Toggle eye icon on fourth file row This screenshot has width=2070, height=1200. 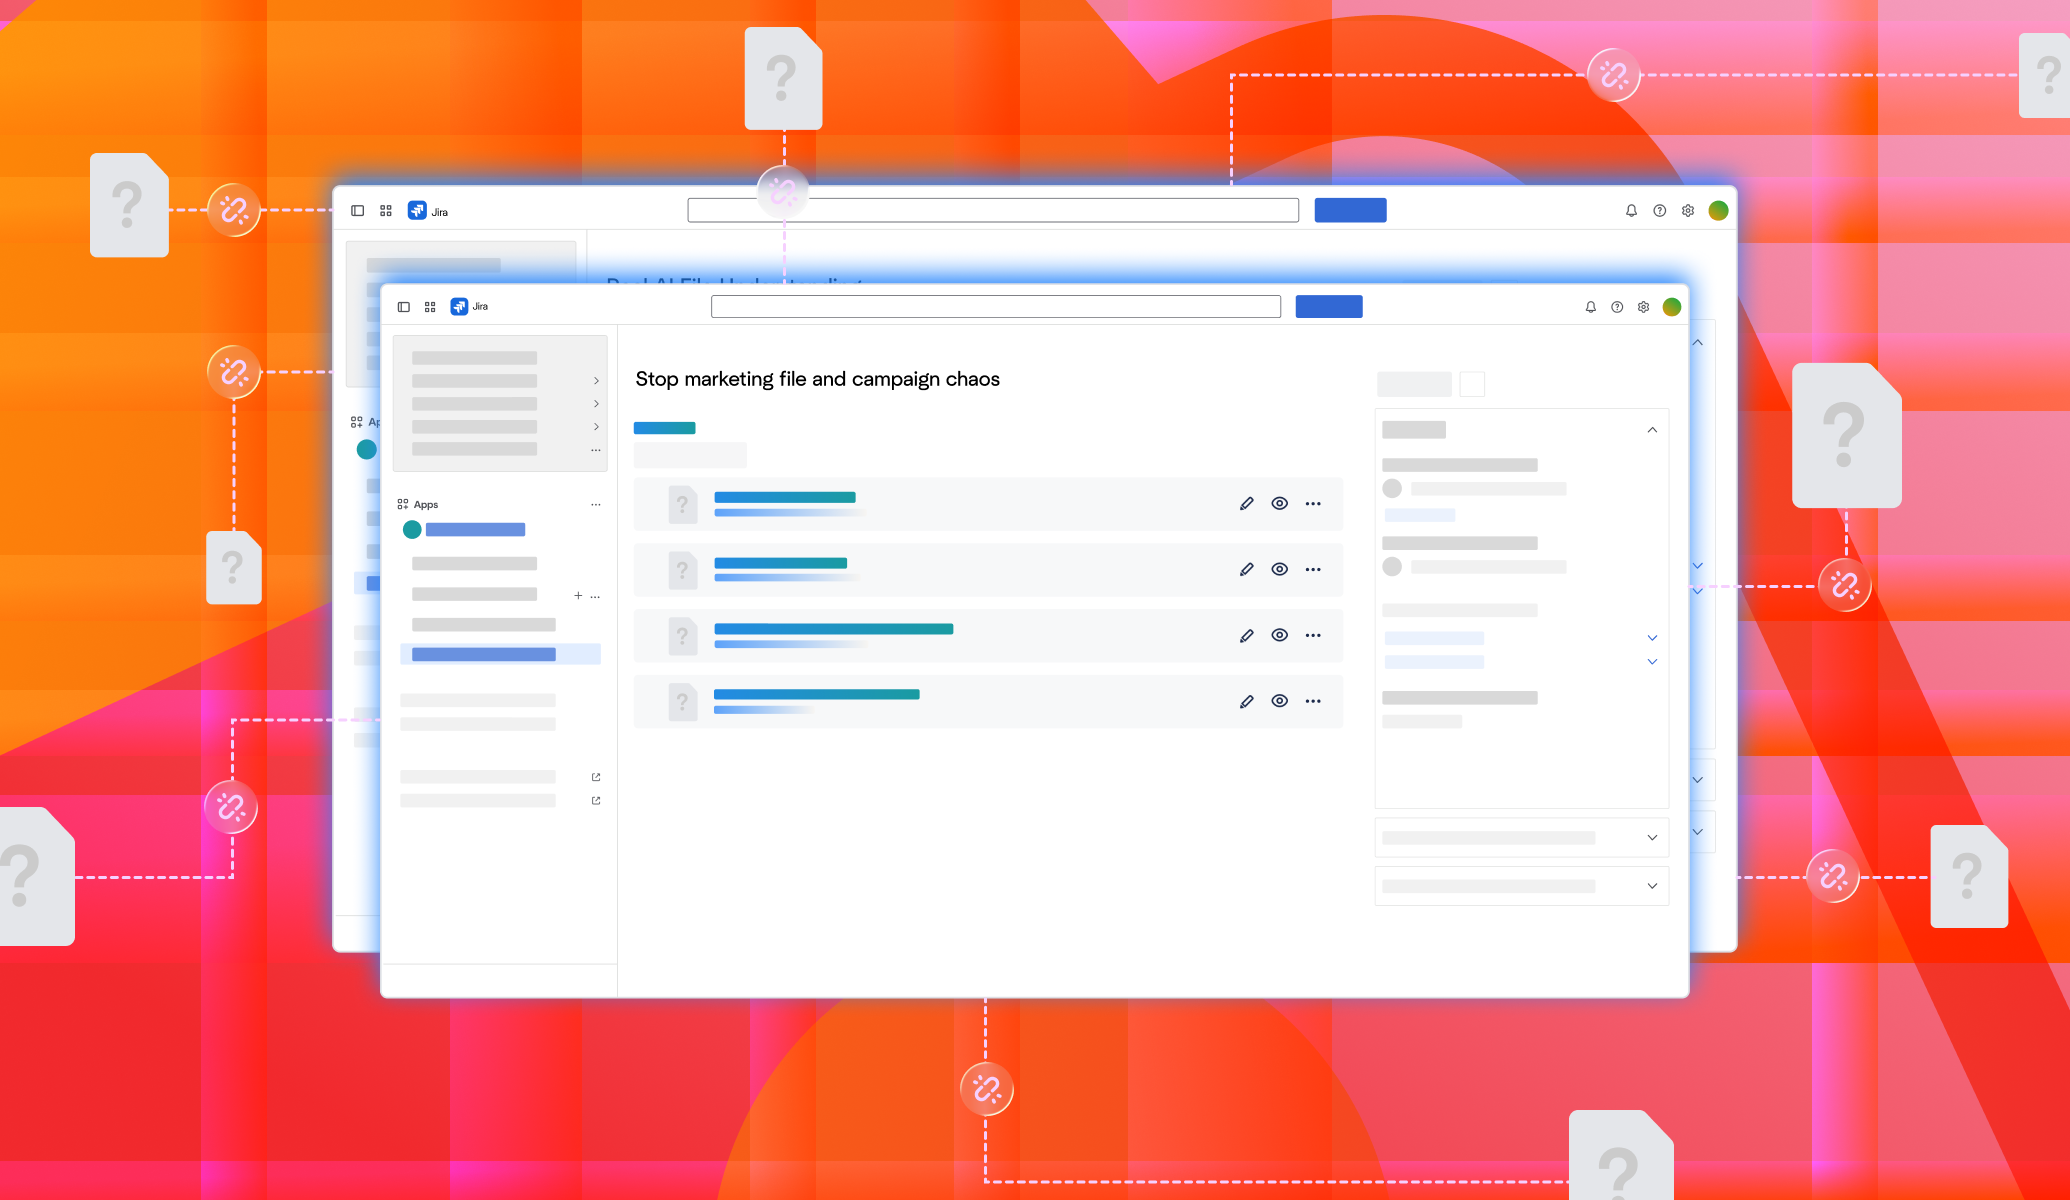pos(1279,701)
